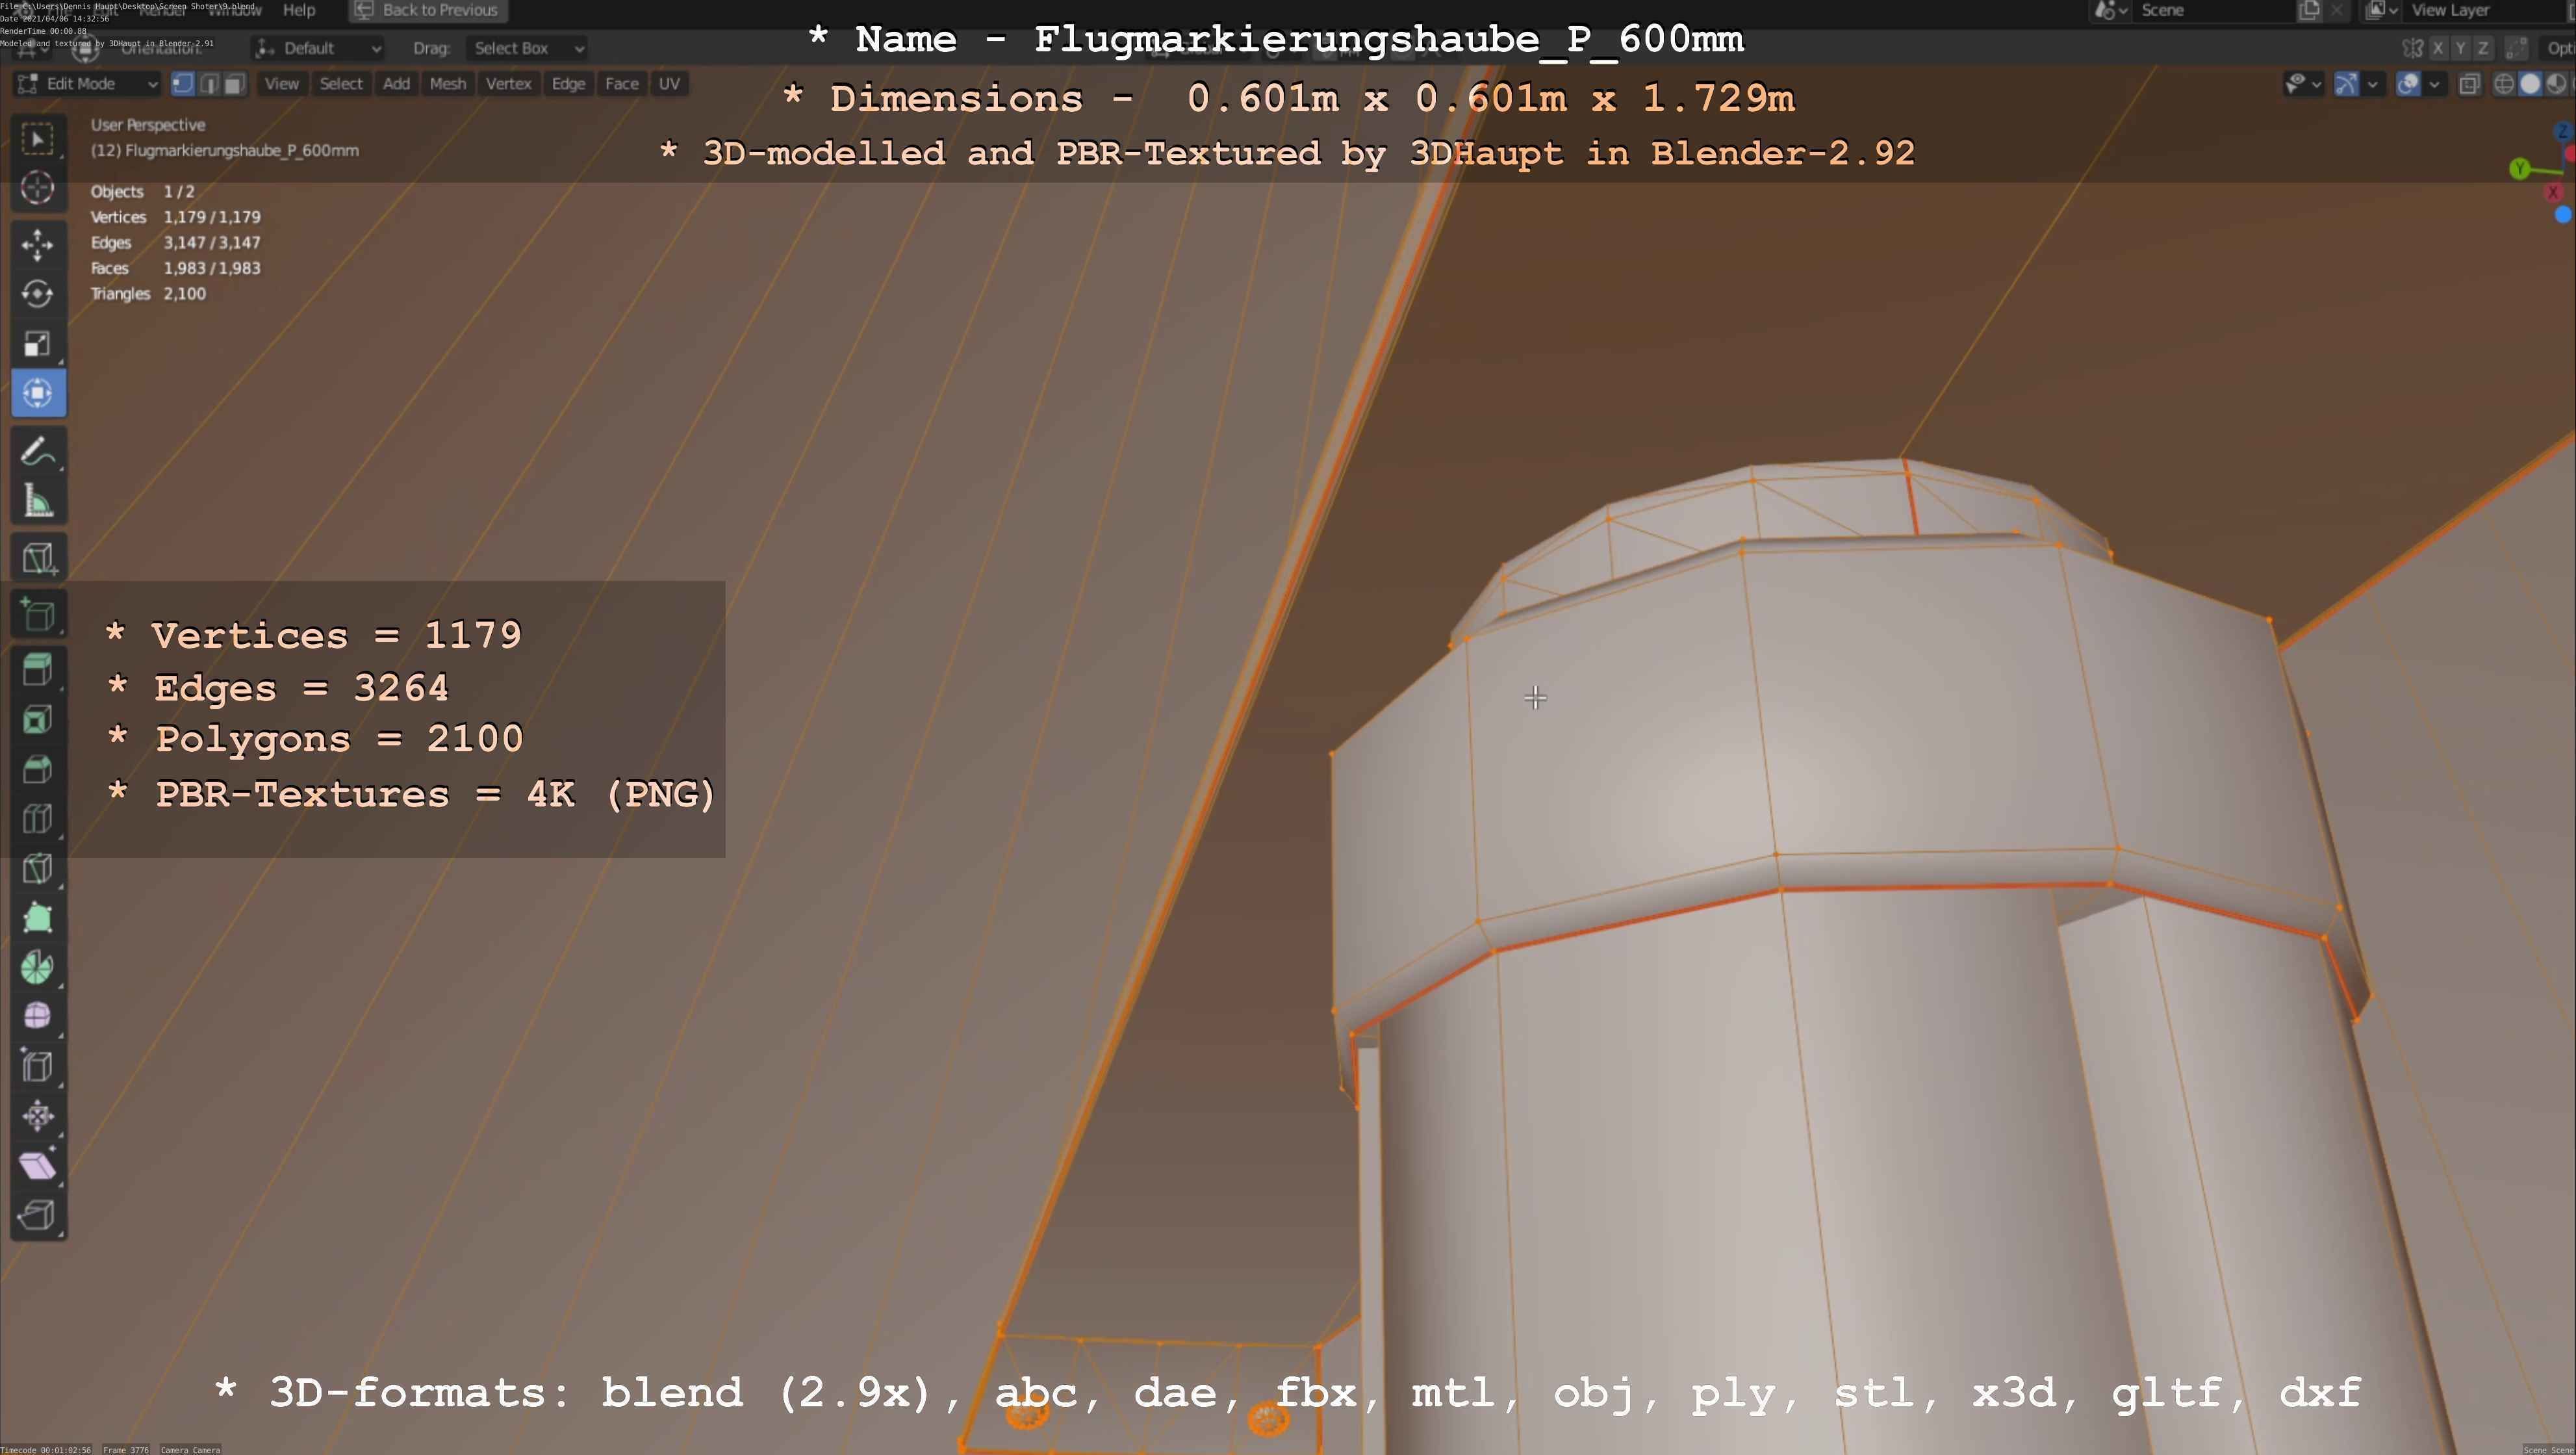Select the Select Box tool
This screenshot has height=1455, width=2576.
[38, 138]
